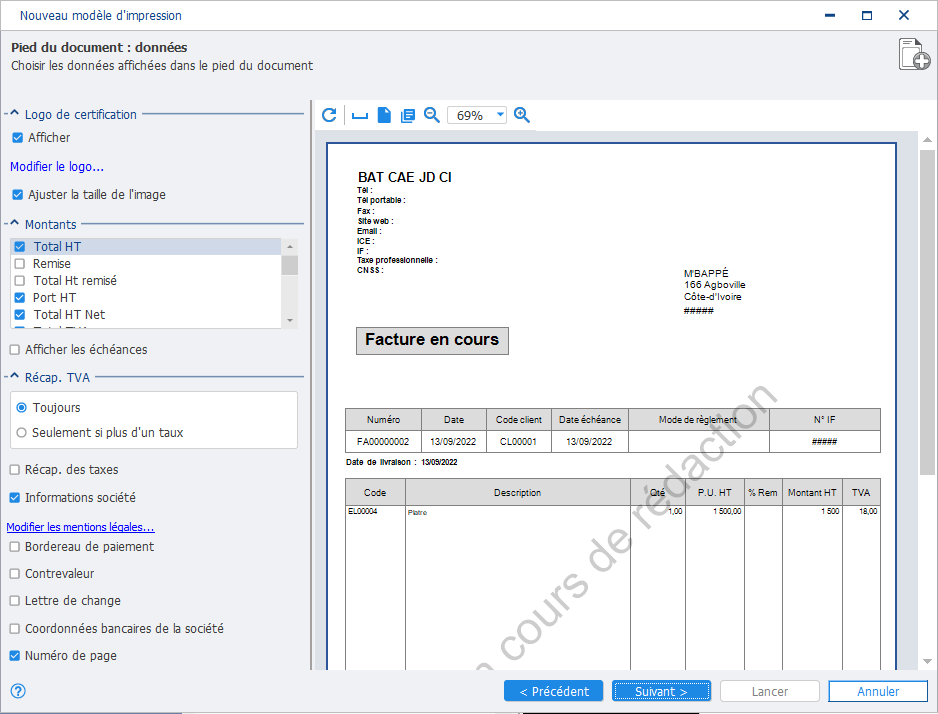
Task: Select Seulement si plus d'un taux
Action: [x=22, y=432]
